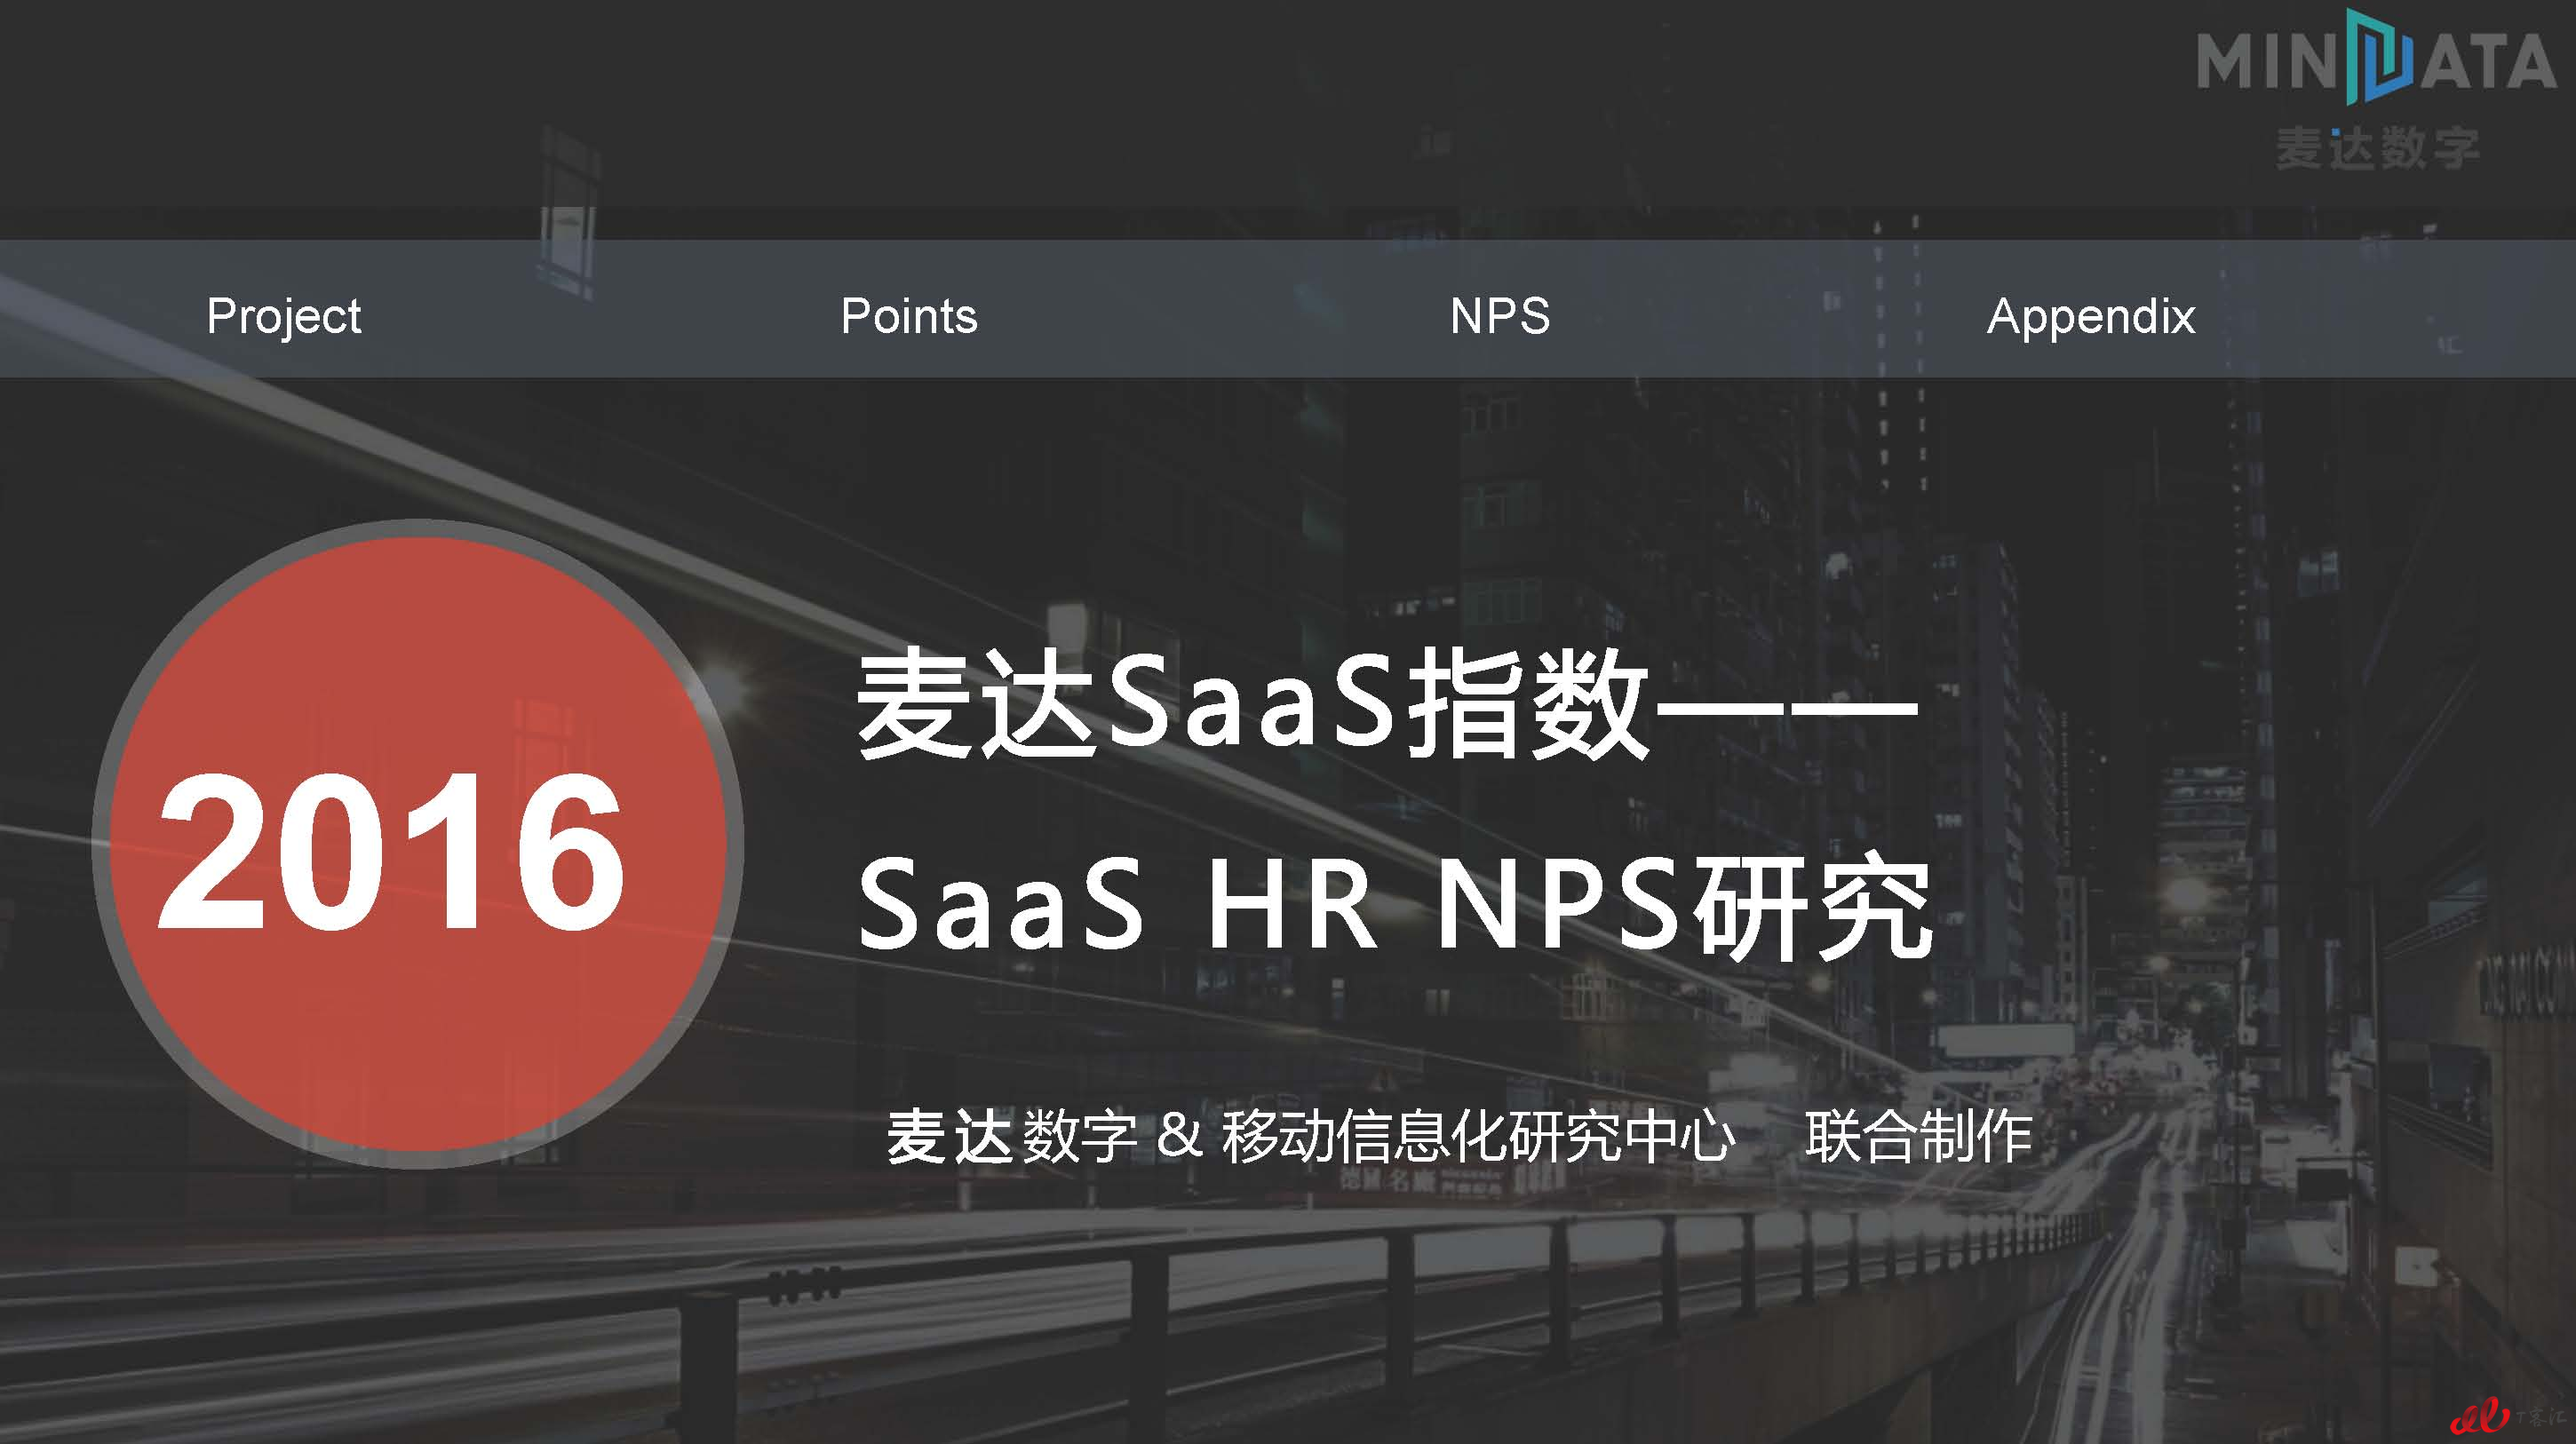Select the NPS navigation tab

click(x=1500, y=316)
